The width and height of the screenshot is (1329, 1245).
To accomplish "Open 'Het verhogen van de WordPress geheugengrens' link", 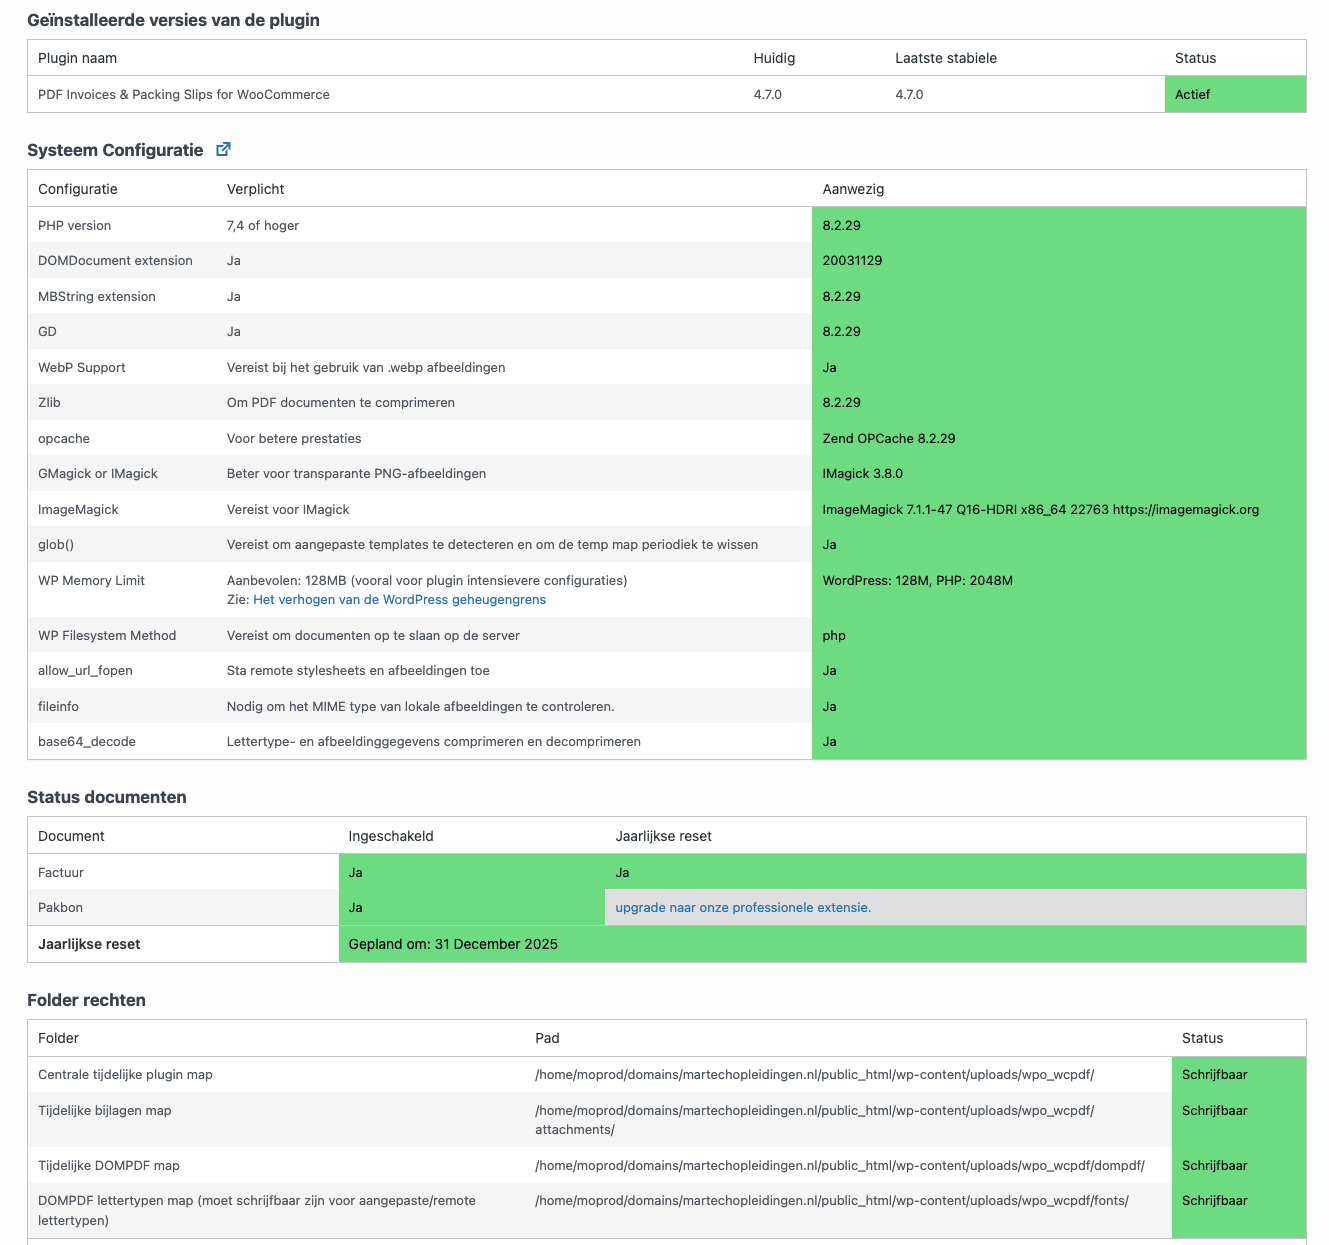I will click(x=400, y=600).
